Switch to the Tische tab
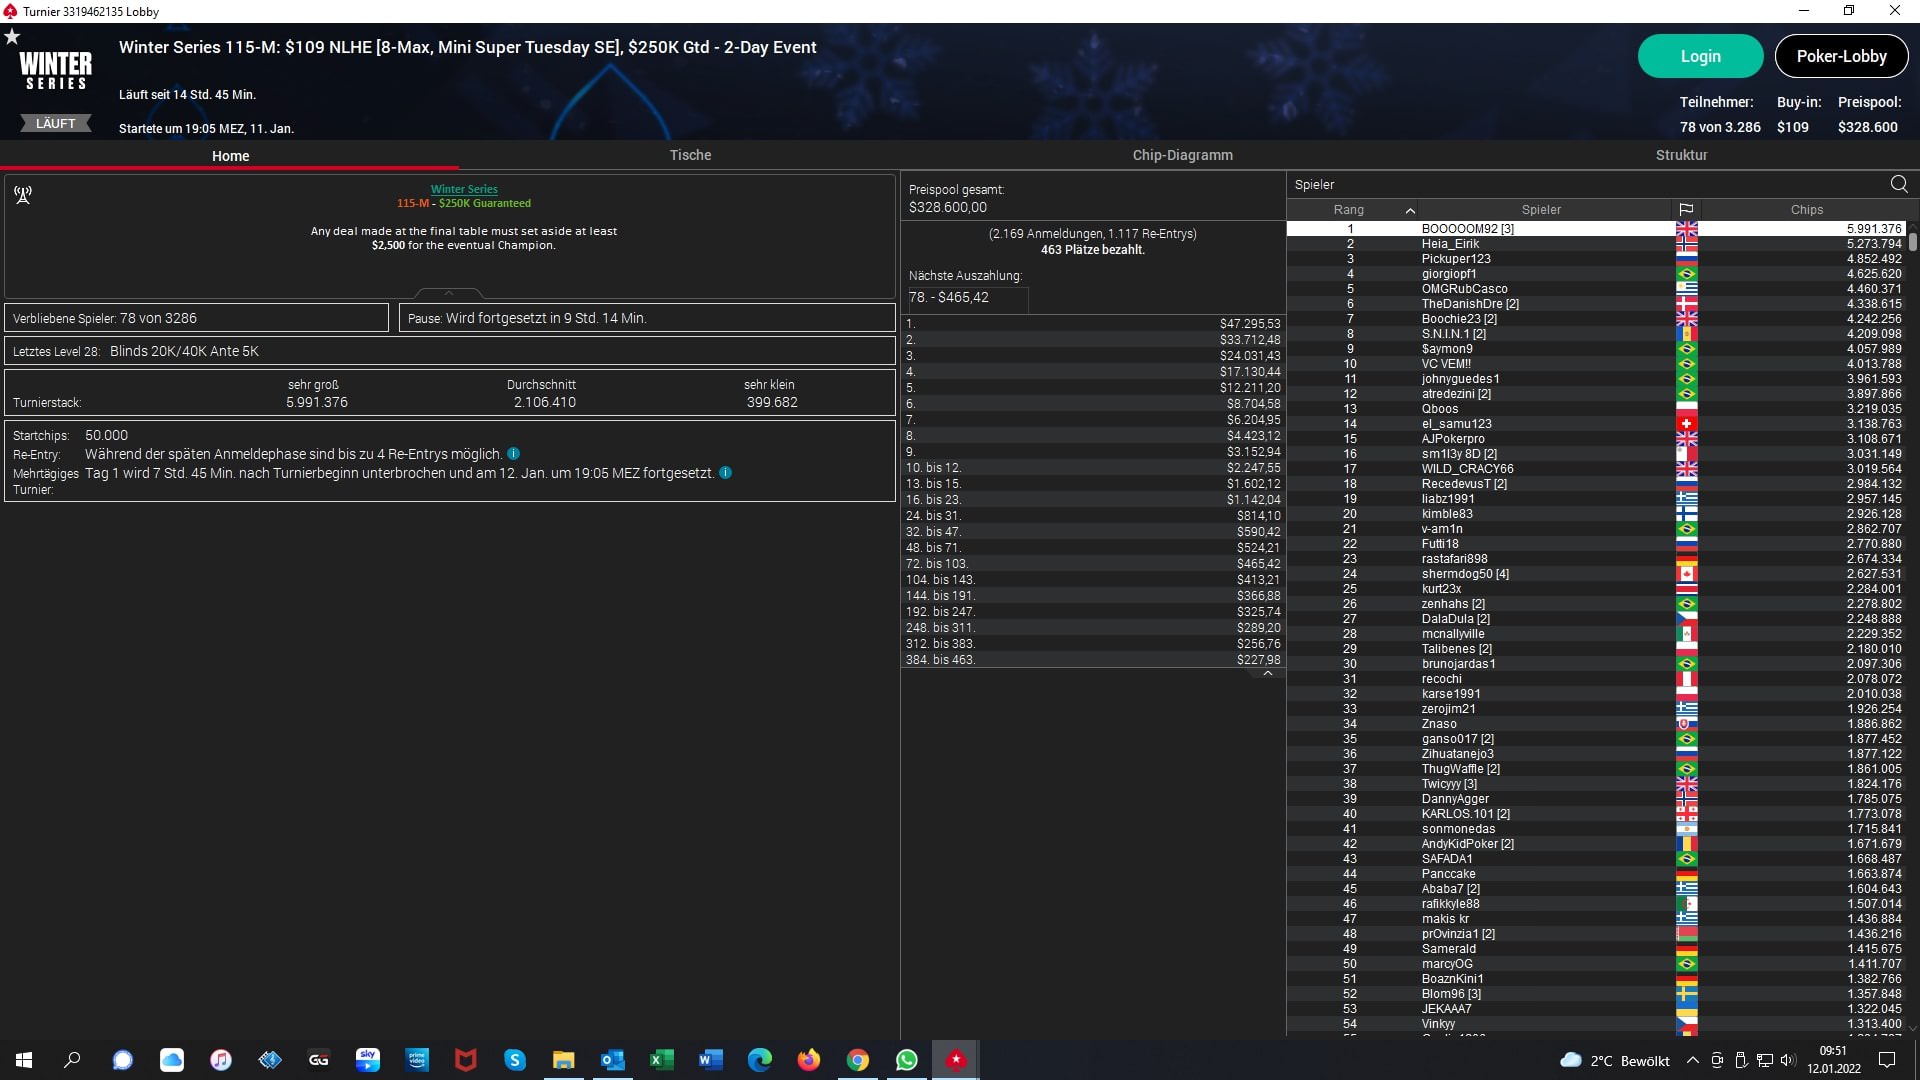This screenshot has height=1080, width=1920. tap(690, 155)
